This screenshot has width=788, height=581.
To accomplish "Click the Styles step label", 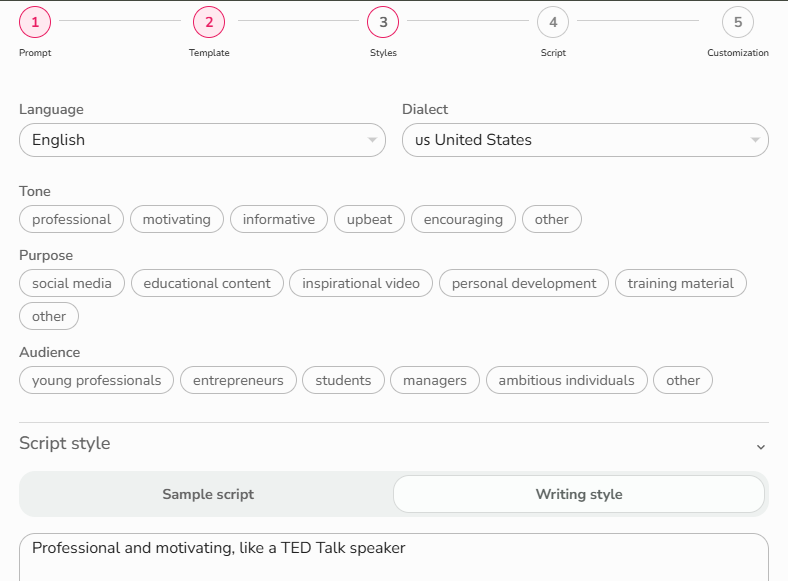I will click(383, 53).
